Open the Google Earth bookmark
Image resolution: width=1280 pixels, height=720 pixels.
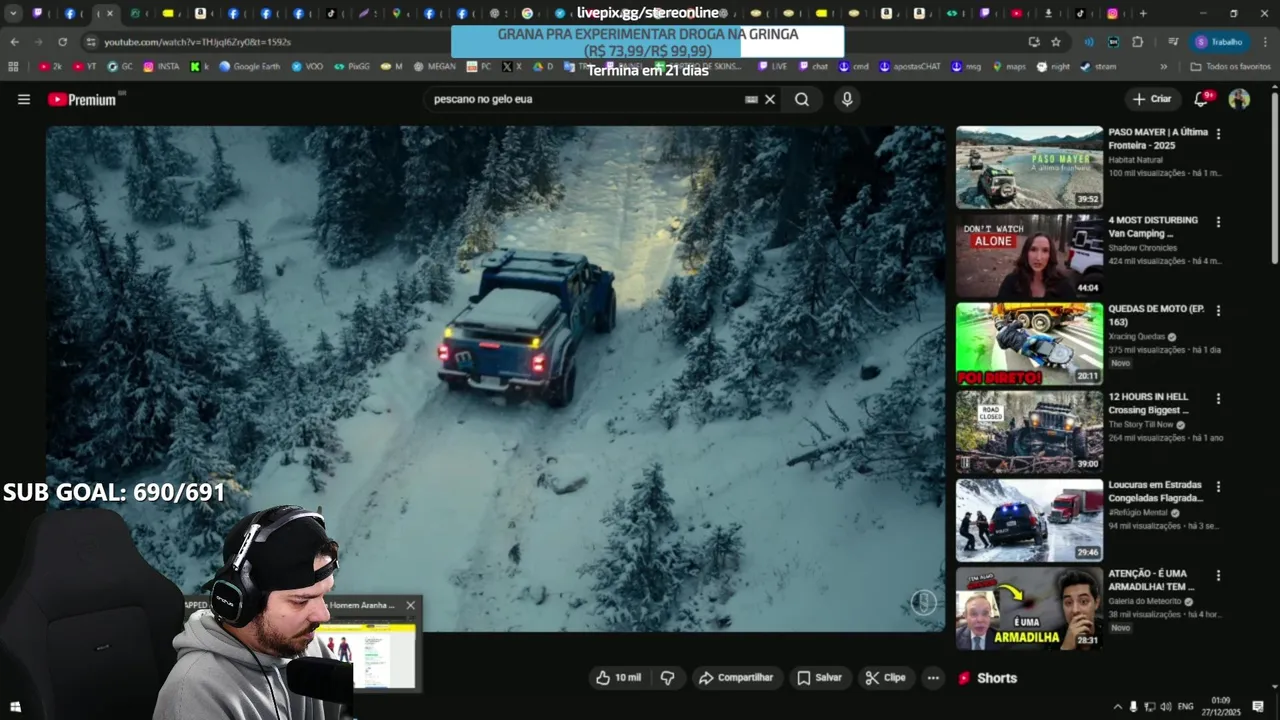coord(250,66)
